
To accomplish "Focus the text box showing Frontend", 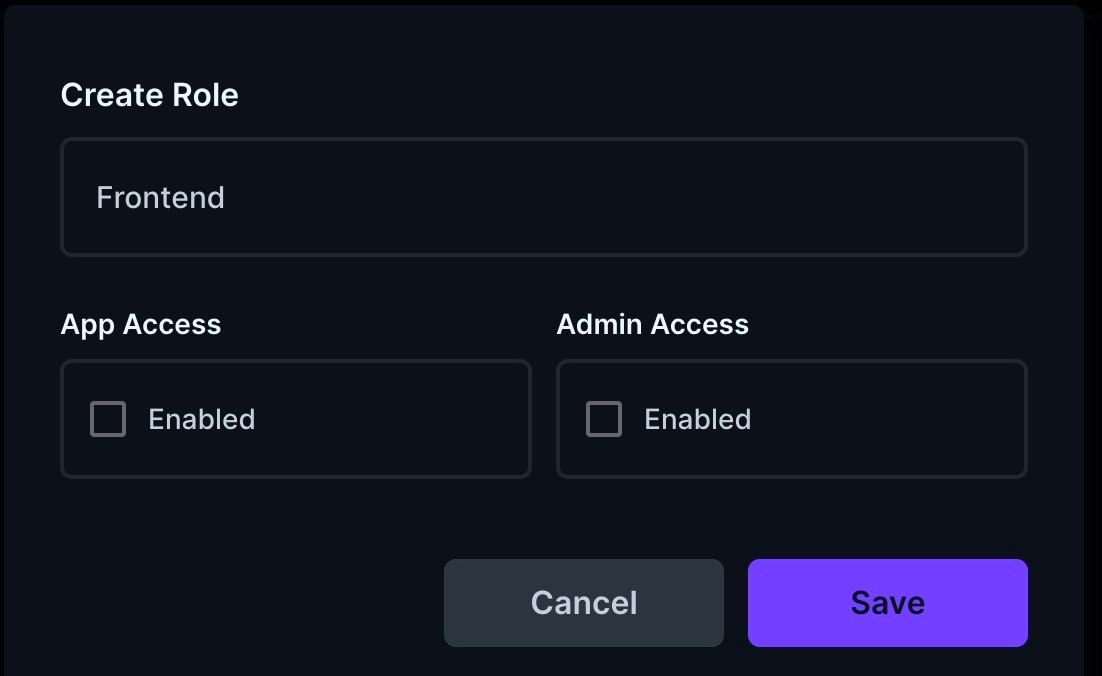I will point(544,197).
